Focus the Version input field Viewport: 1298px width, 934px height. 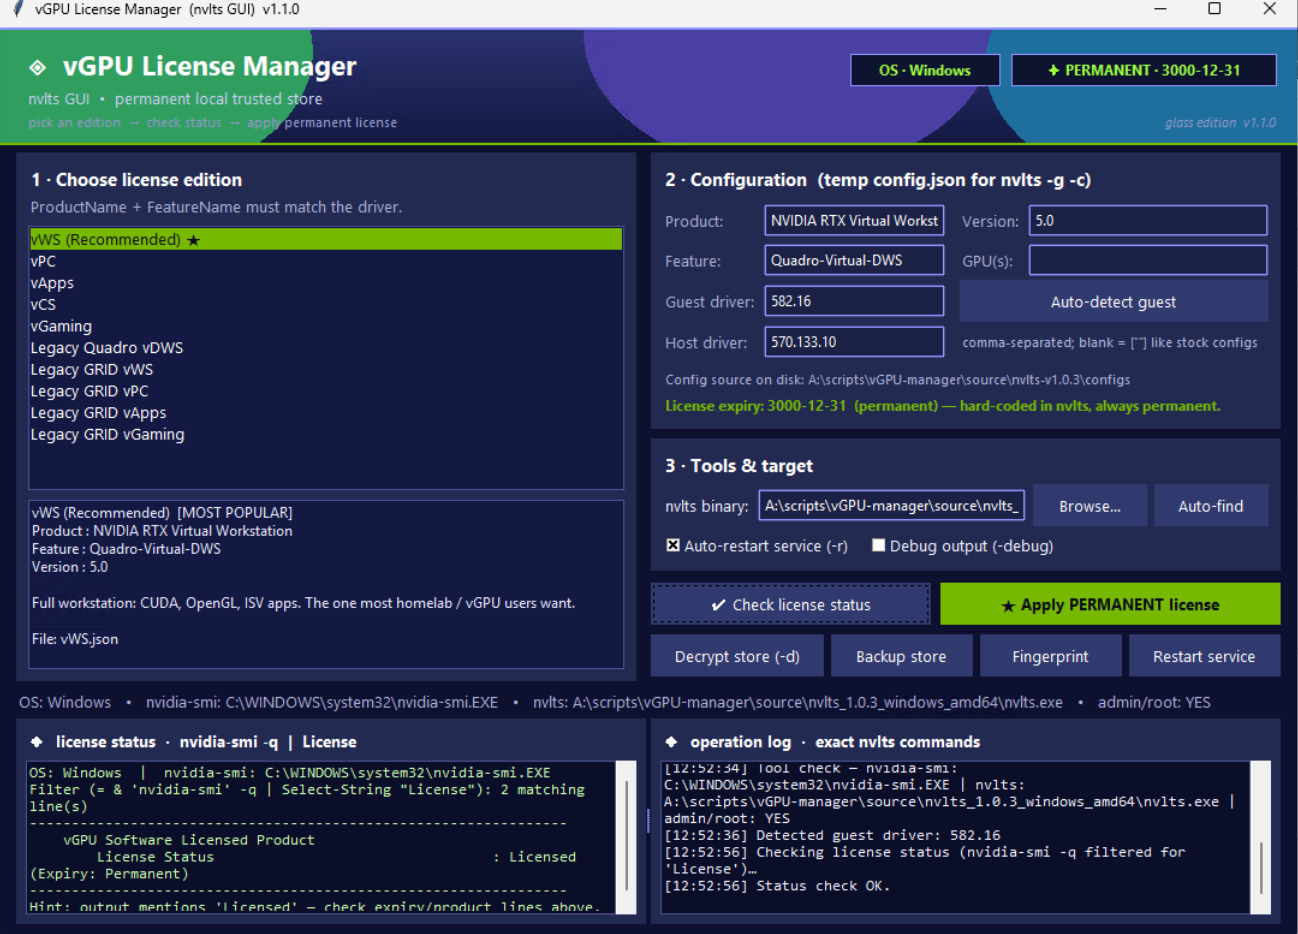pos(1148,220)
